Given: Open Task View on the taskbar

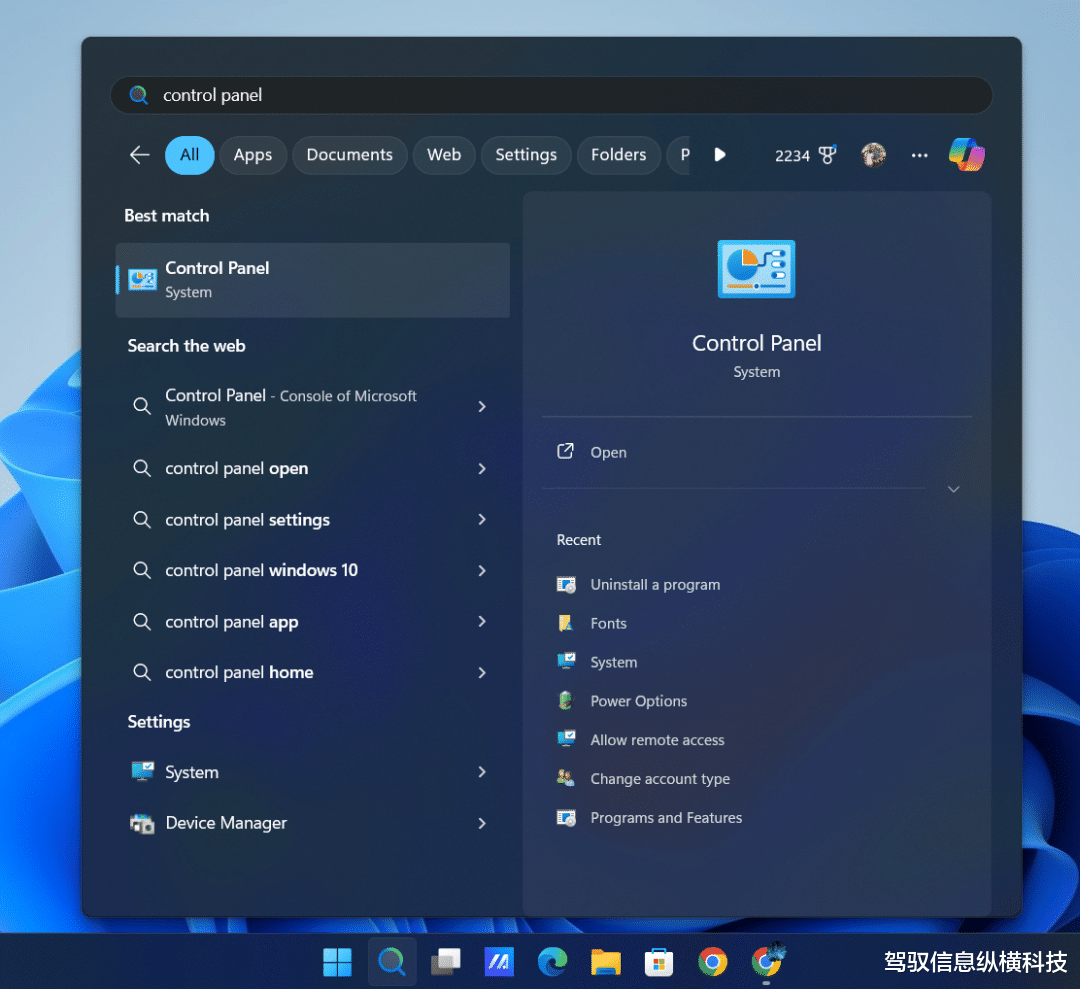Looking at the screenshot, I should [x=446, y=961].
